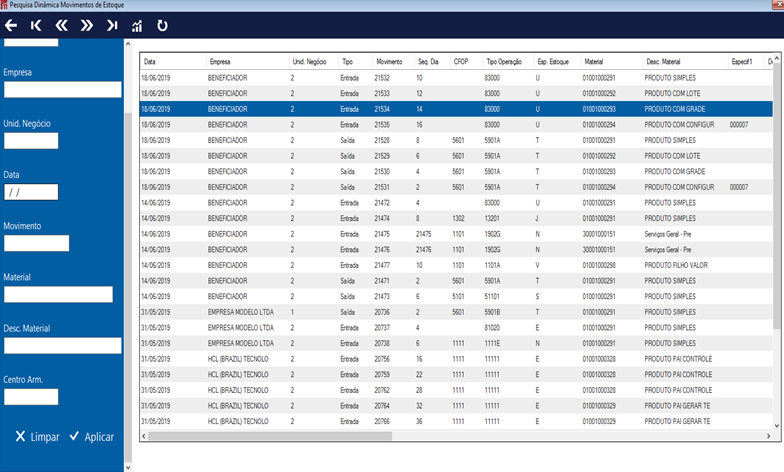Click the back arrow icon in toolbar
Image resolution: width=784 pixels, height=472 pixels.
click(x=11, y=26)
